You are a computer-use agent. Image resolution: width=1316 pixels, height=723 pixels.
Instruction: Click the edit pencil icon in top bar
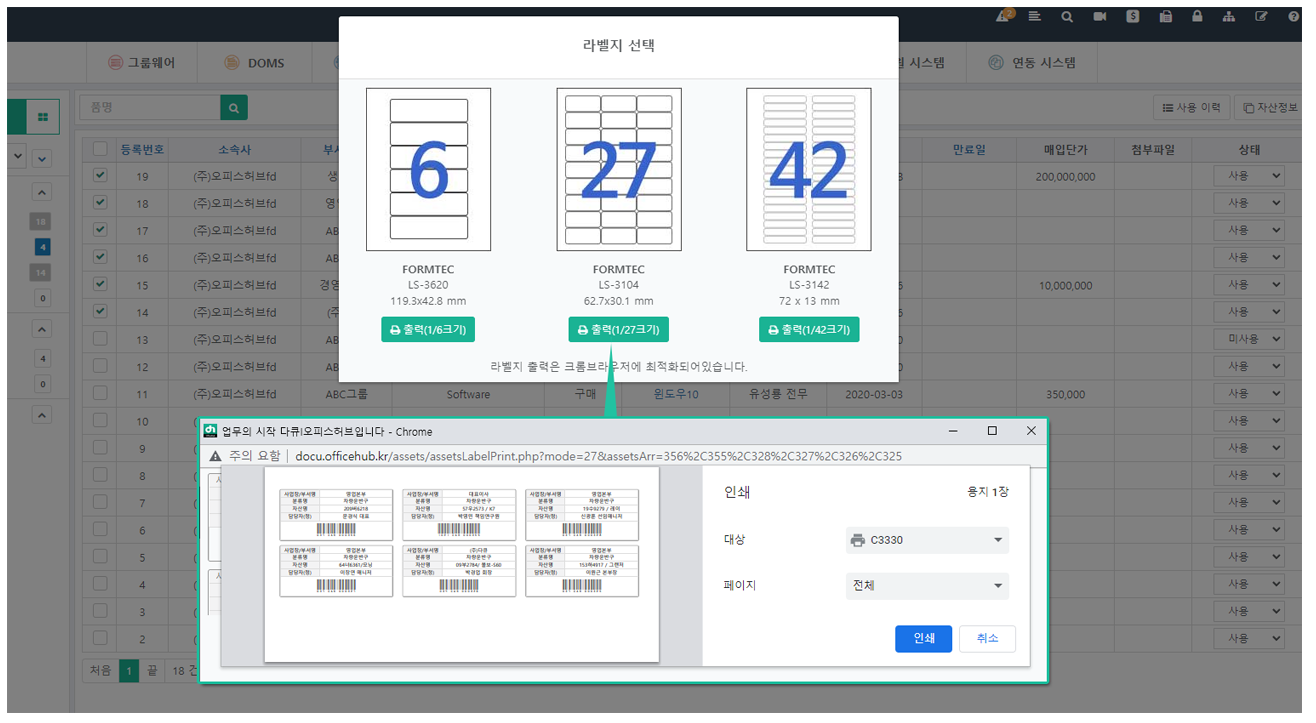pyautogui.click(x=1261, y=16)
